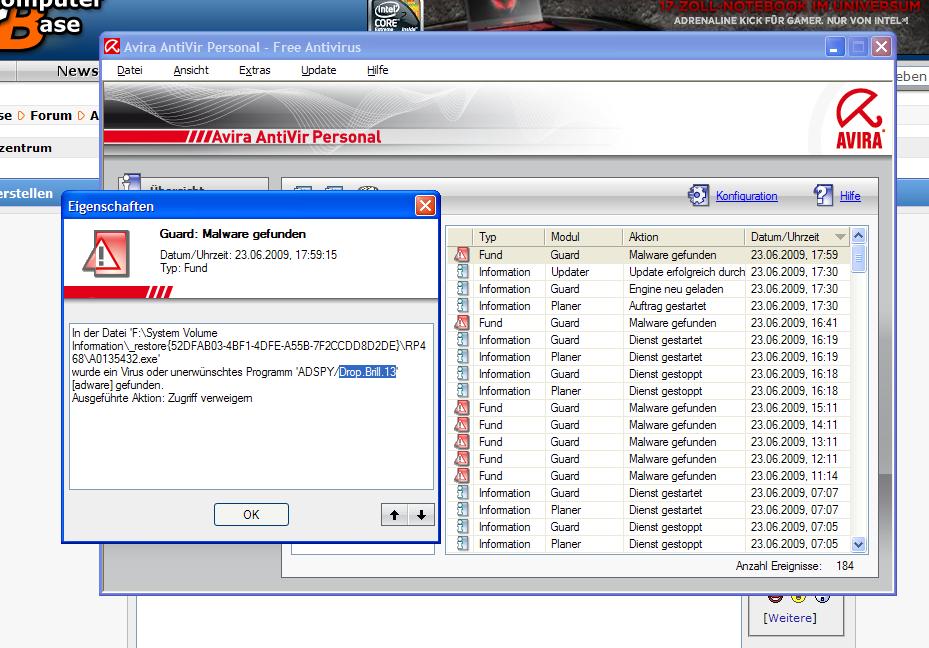929x648 pixels.
Task: Open the Extras menu
Action: [255, 70]
